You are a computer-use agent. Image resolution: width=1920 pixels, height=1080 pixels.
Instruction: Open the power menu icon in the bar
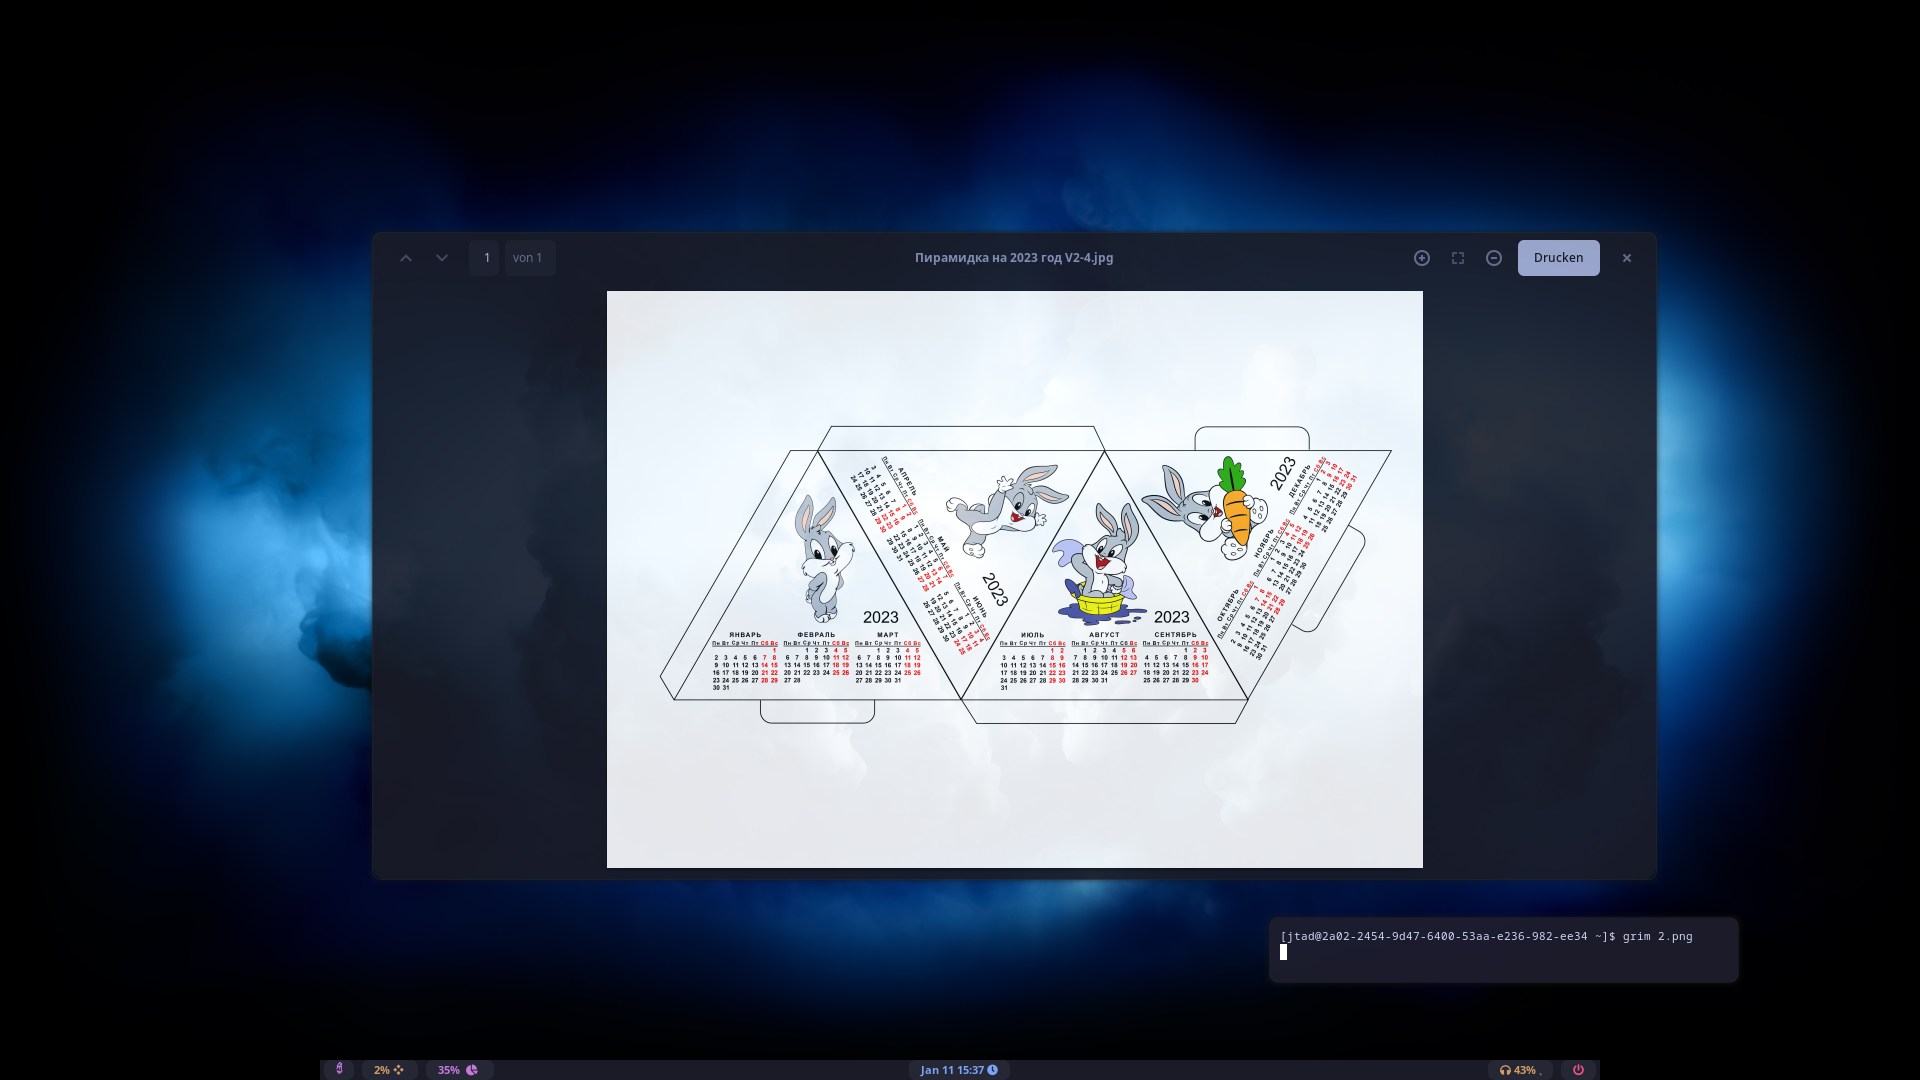point(1578,1070)
